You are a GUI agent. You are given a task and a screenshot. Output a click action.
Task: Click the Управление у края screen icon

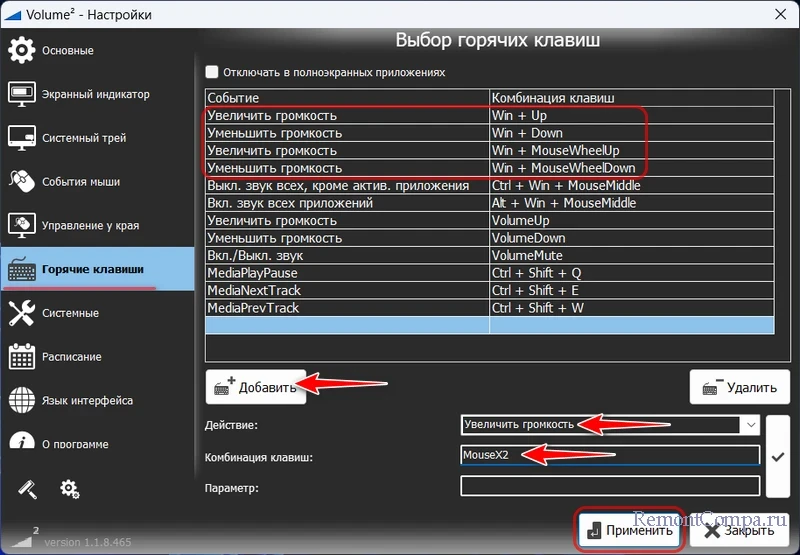(x=21, y=225)
